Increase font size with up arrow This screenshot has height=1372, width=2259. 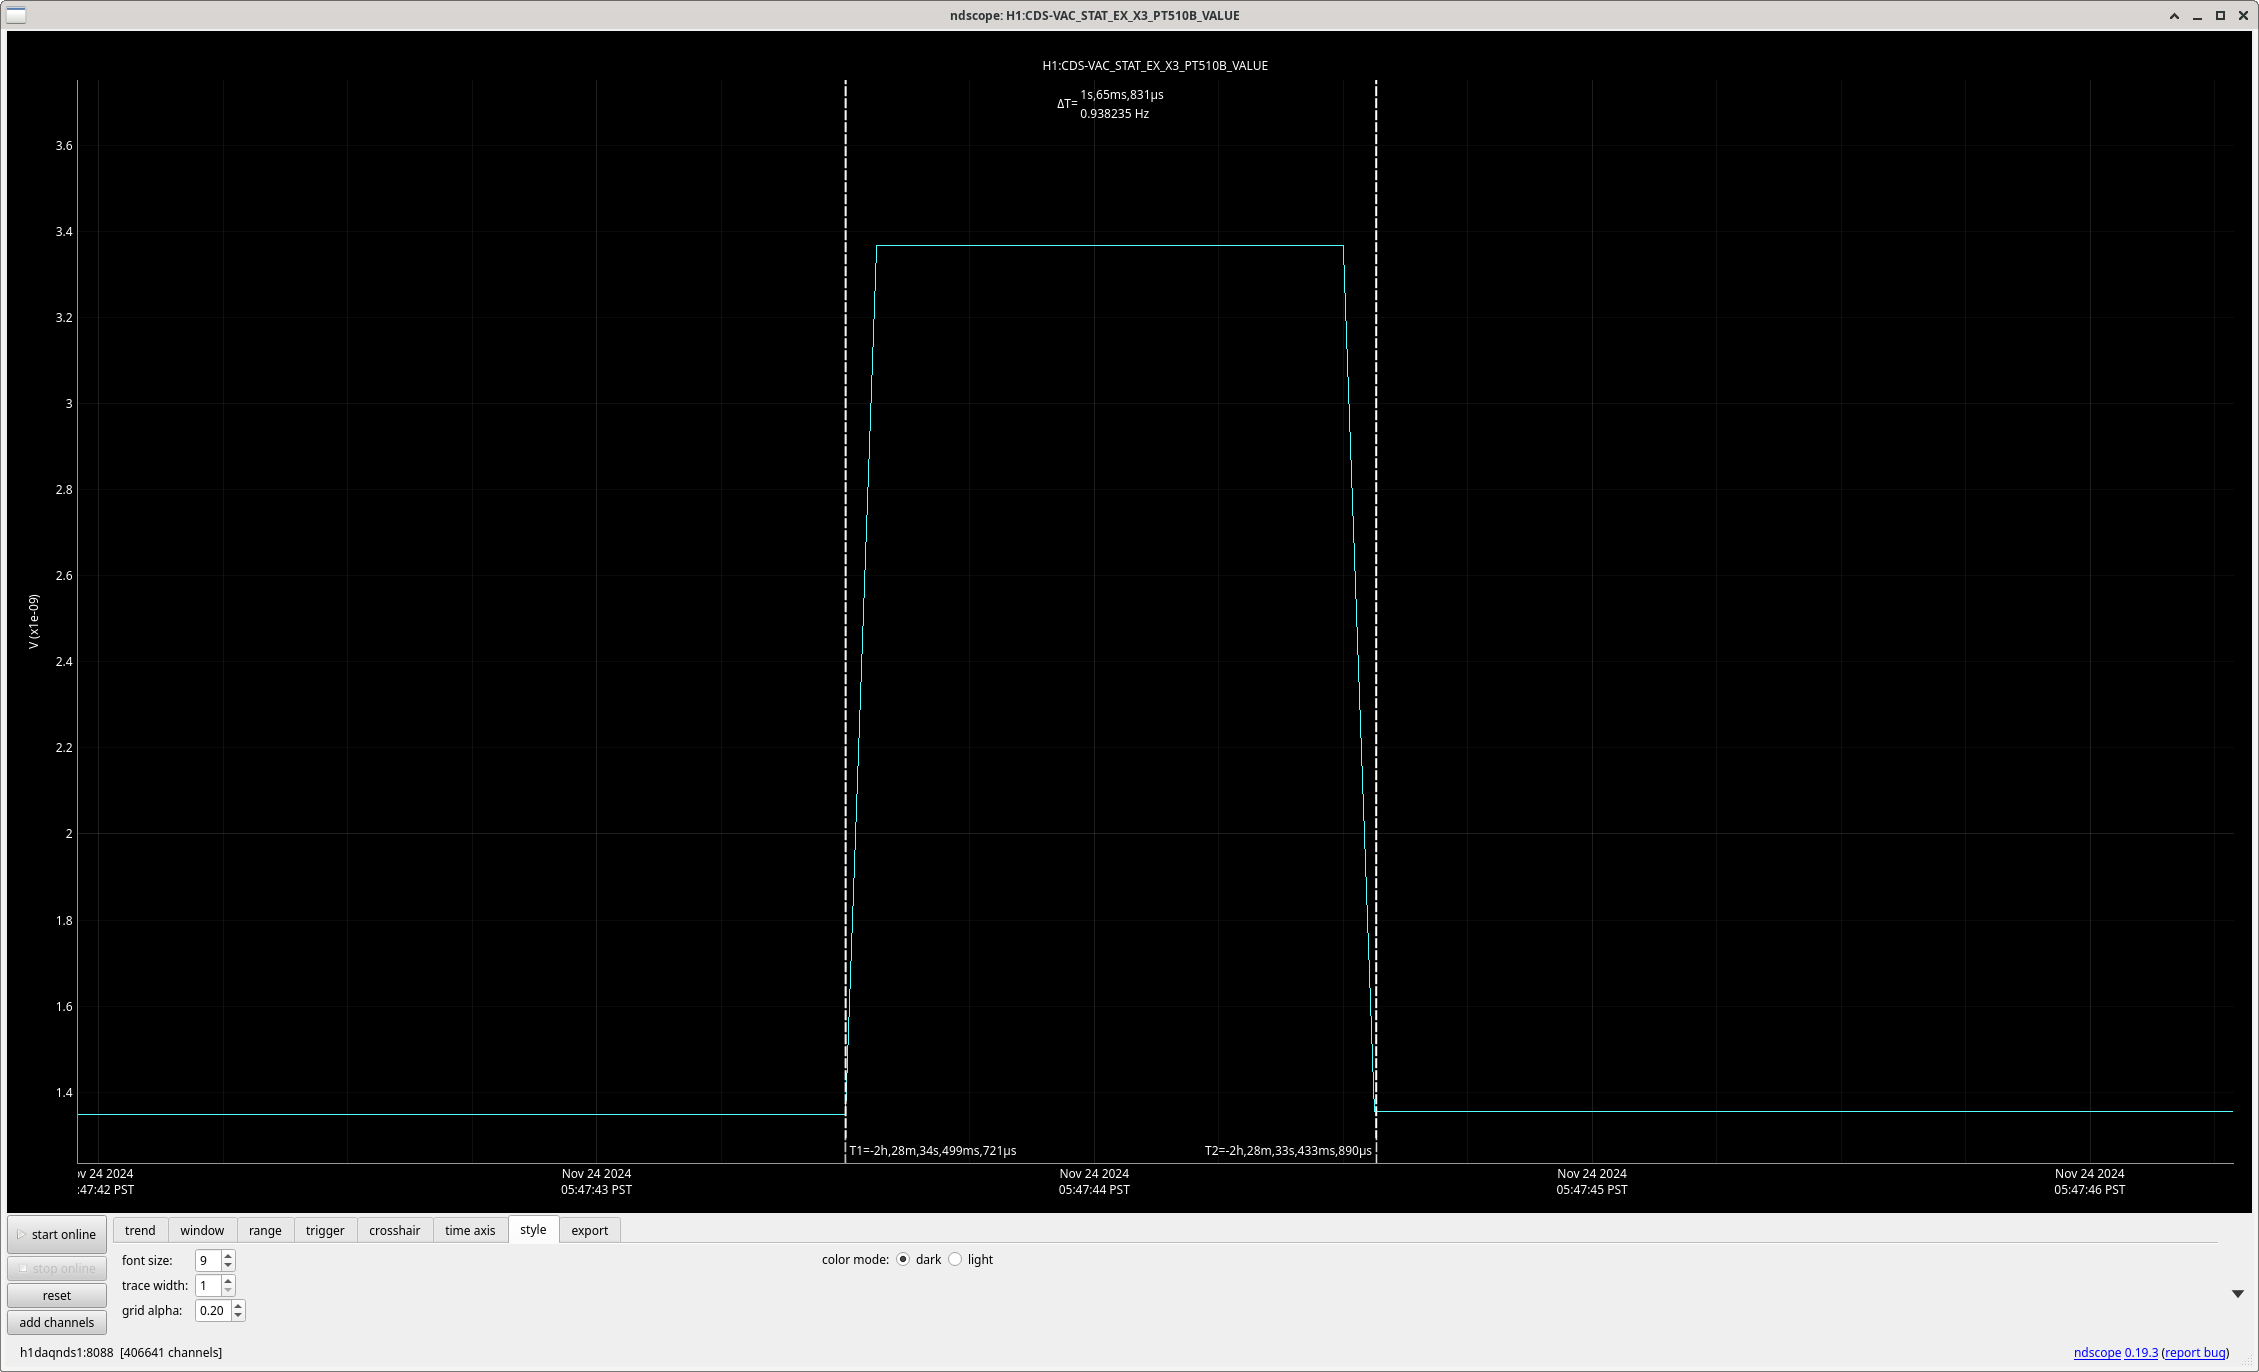(x=228, y=1255)
